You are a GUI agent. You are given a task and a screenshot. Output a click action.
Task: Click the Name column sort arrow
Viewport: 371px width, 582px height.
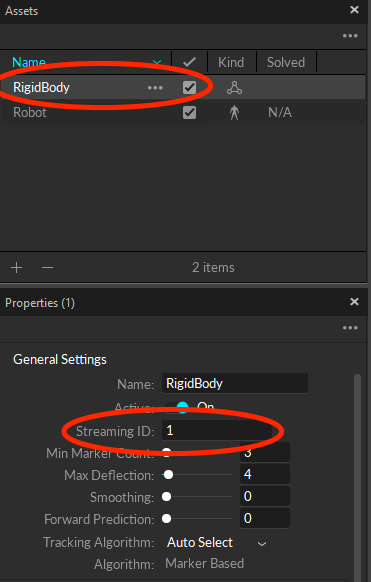point(157,62)
